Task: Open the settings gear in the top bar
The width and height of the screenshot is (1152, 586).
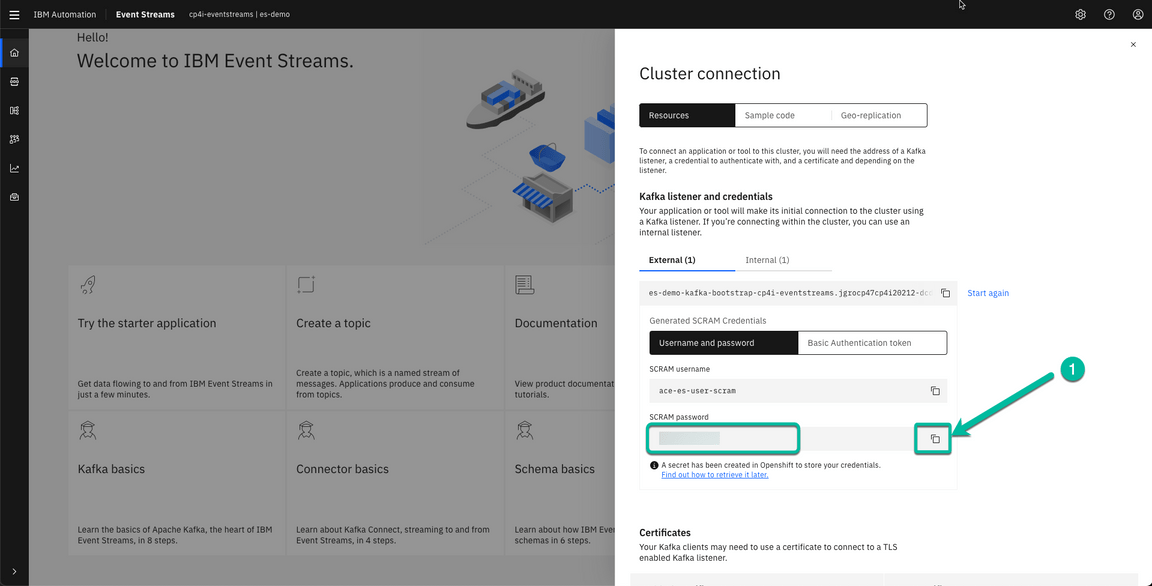Action: (1080, 14)
